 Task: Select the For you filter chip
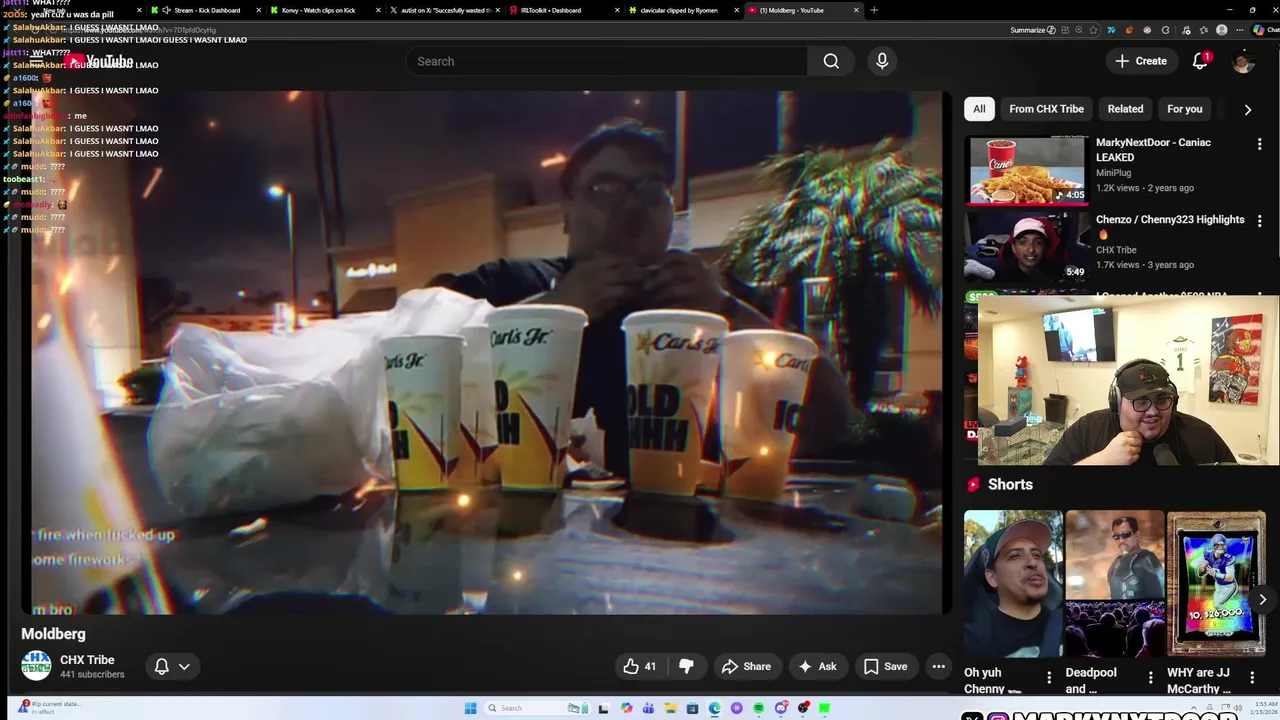point(1185,109)
